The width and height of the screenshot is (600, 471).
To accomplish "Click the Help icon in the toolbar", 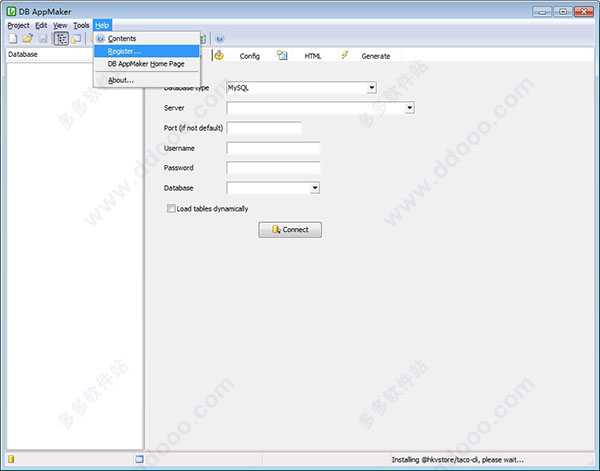I will click(x=220, y=39).
